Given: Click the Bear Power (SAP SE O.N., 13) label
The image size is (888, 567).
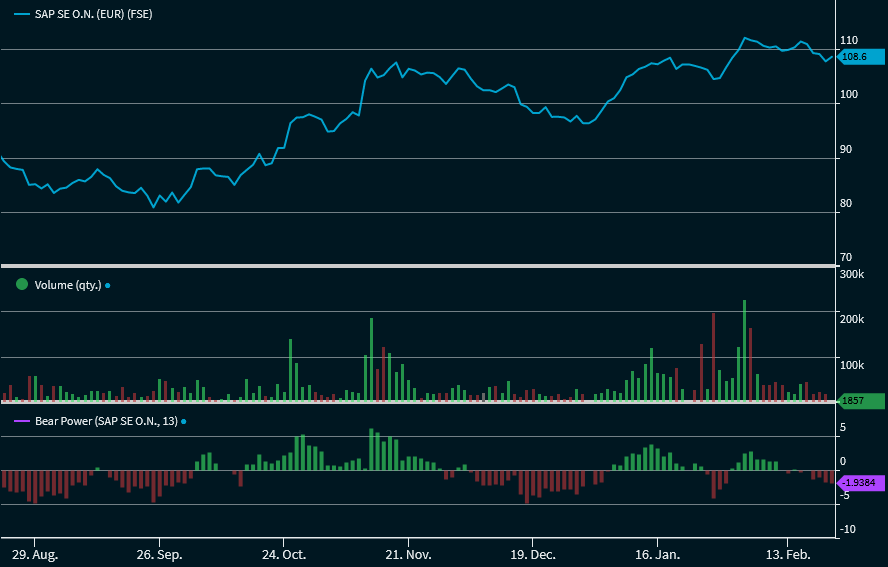Looking at the screenshot, I should pos(106,422).
